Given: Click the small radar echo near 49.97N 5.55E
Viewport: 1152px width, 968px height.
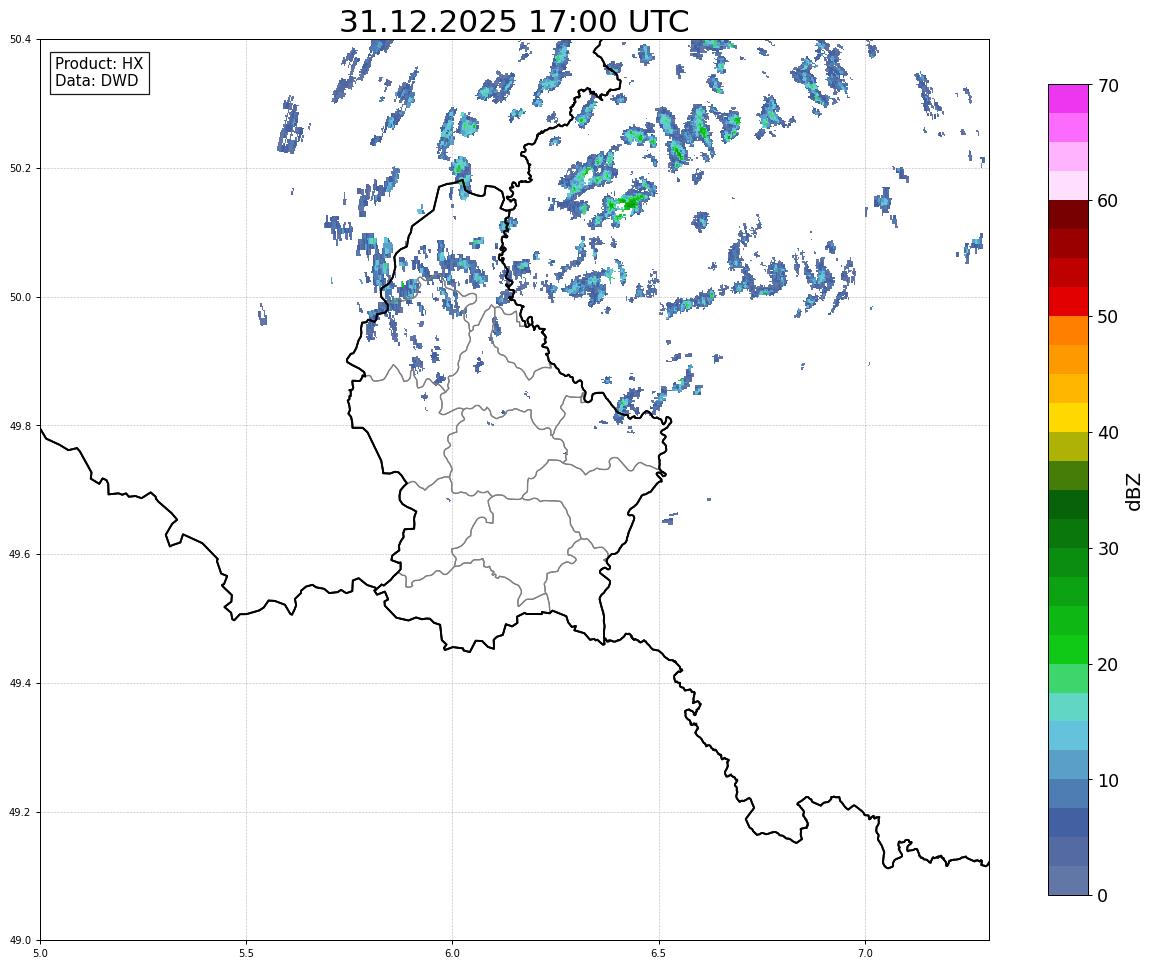Looking at the screenshot, I should [x=262, y=314].
